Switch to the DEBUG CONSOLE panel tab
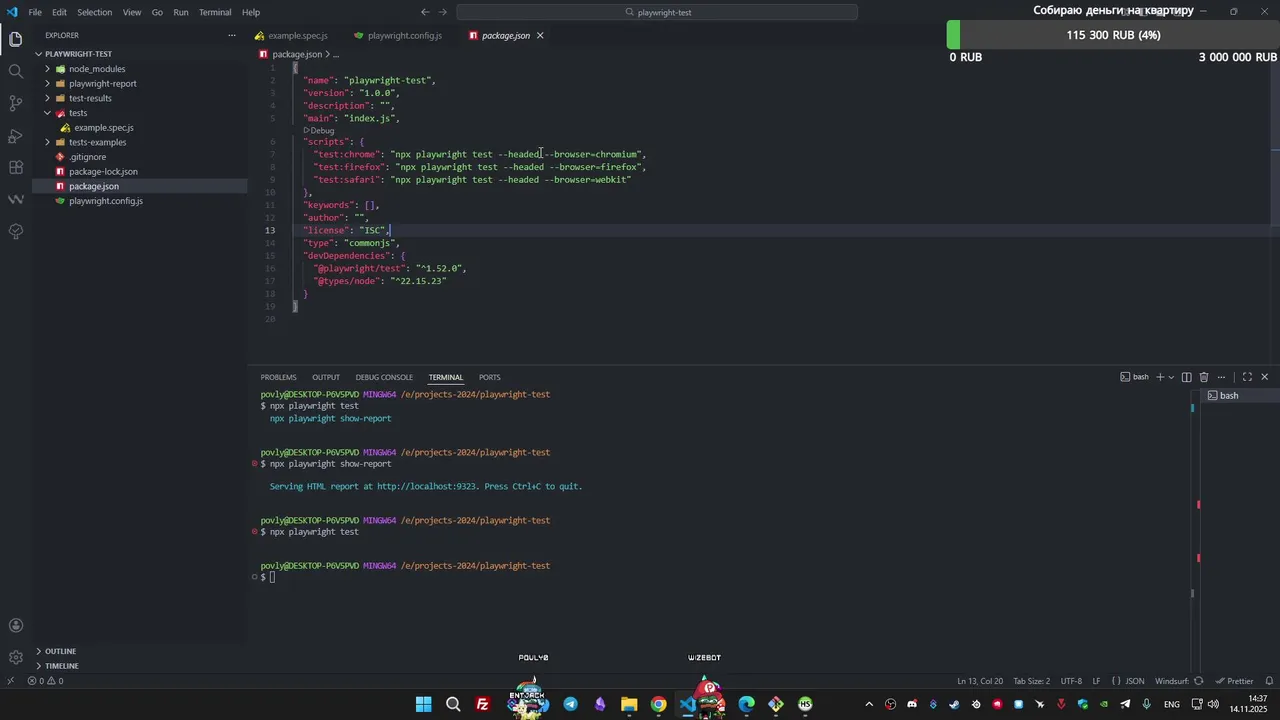Viewport: 1280px width, 720px height. tap(384, 377)
